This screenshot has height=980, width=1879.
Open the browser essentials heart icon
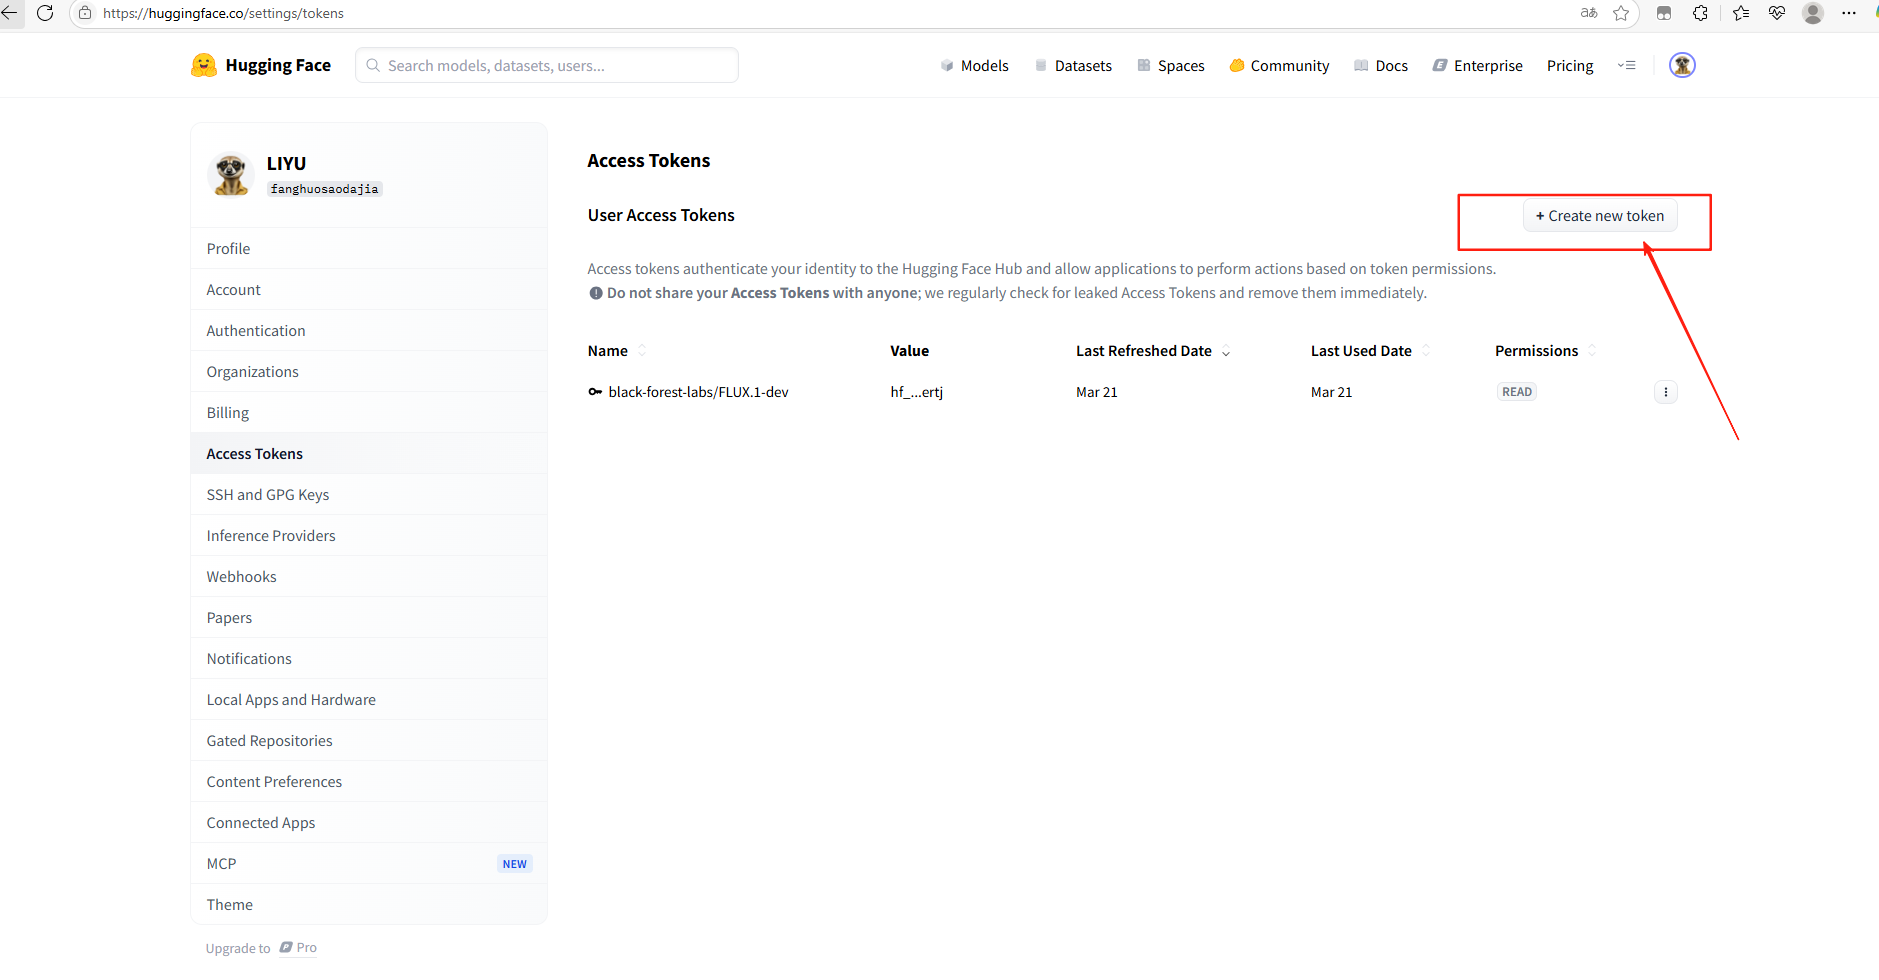[x=1777, y=13]
